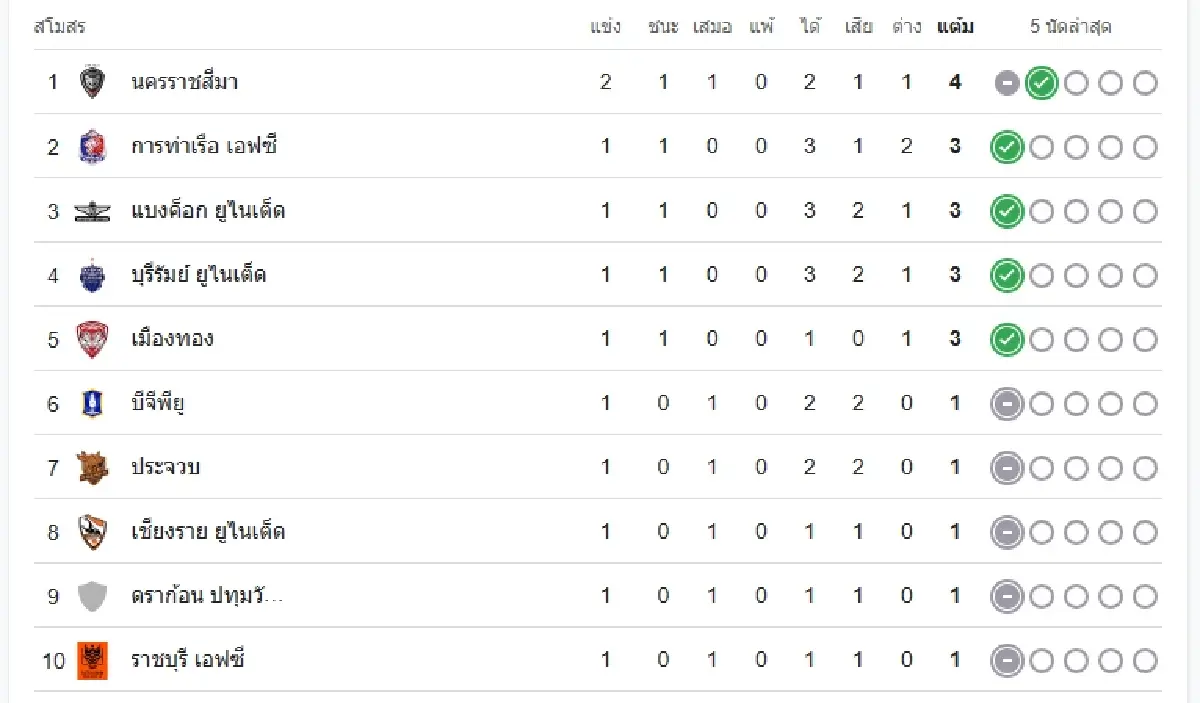This screenshot has width=1200, height=703.
Task: Click the Prachuap orange club logo
Action: (92, 467)
